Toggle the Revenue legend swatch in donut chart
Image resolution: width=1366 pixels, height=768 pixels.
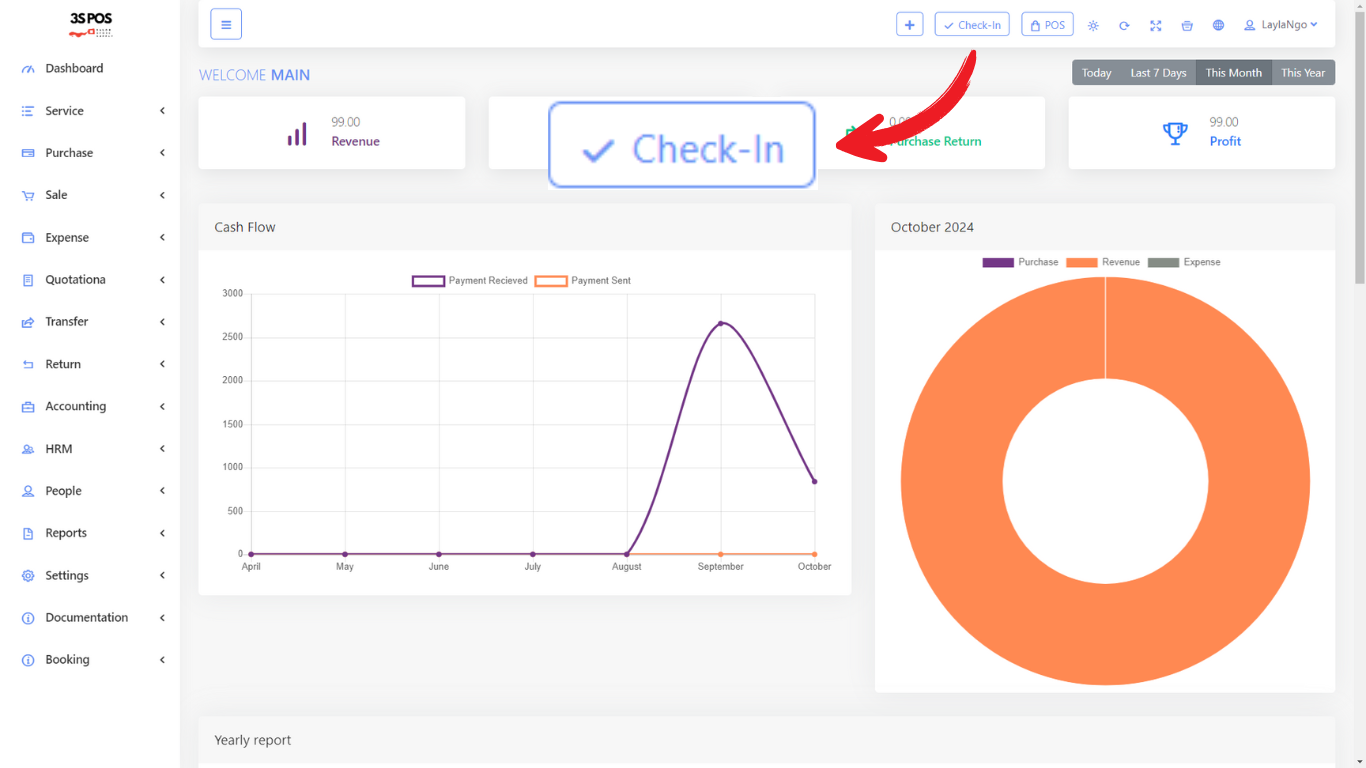[x=1081, y=263]
